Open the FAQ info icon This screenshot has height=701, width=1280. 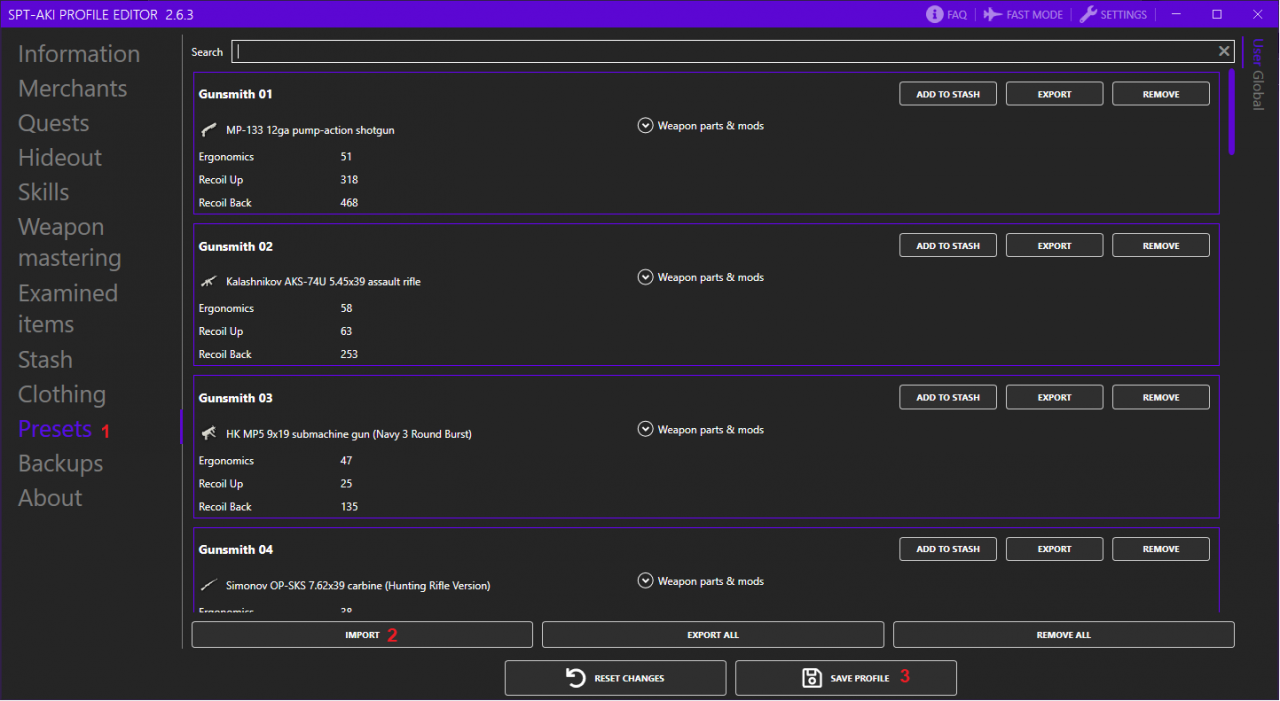tap(935, 15)
